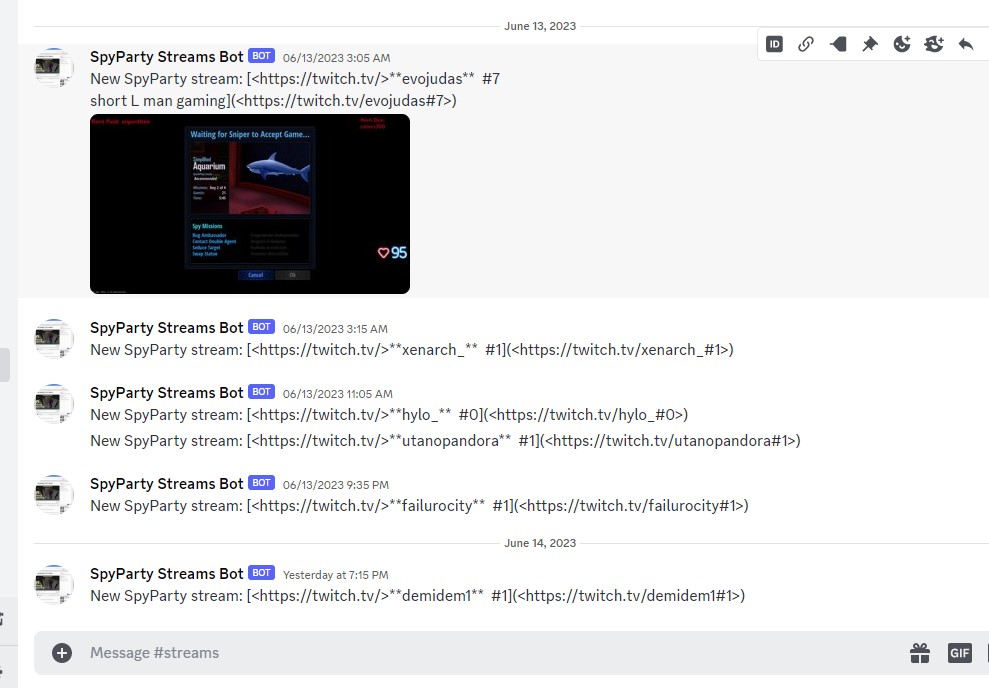
Task: Send a gift using the gift icon
Action: [x=920, y=653]
